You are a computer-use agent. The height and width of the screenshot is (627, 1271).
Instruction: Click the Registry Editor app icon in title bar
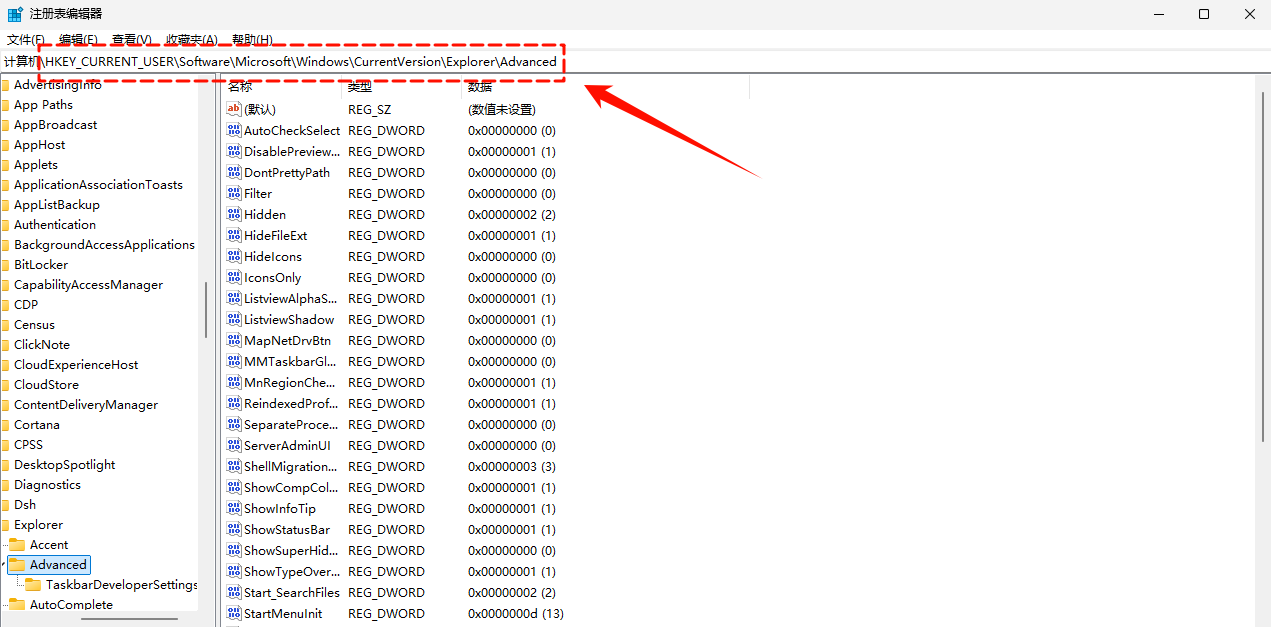click(x=15, y=14)
